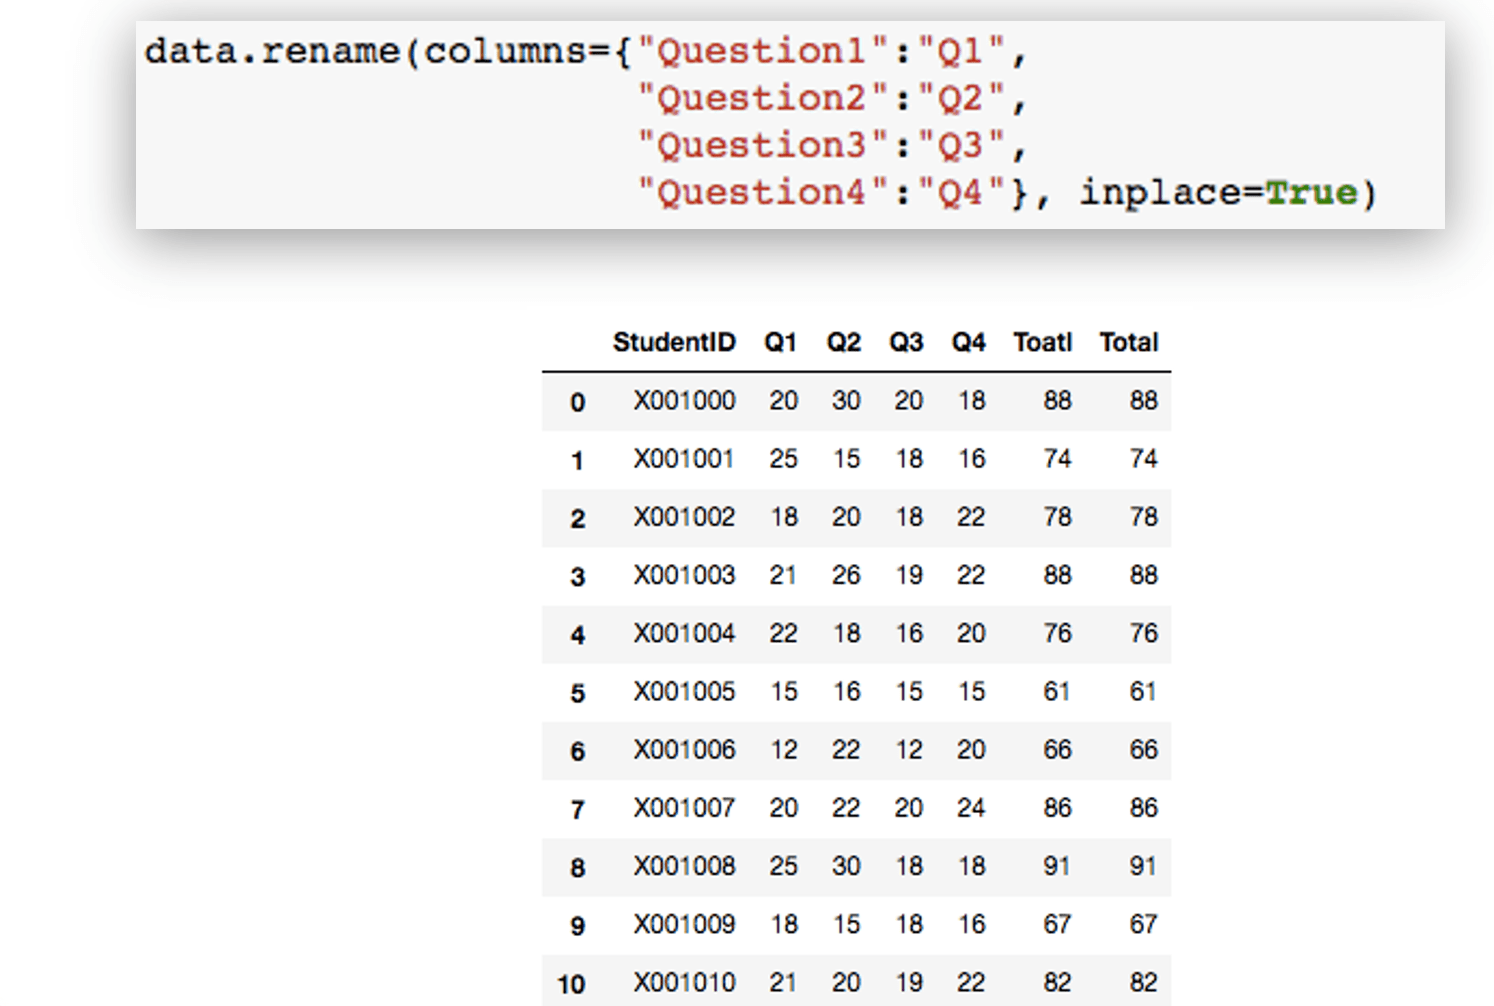The image size is (1494, 1006).
Task: Click the Q1 column header
Action: 780,342
